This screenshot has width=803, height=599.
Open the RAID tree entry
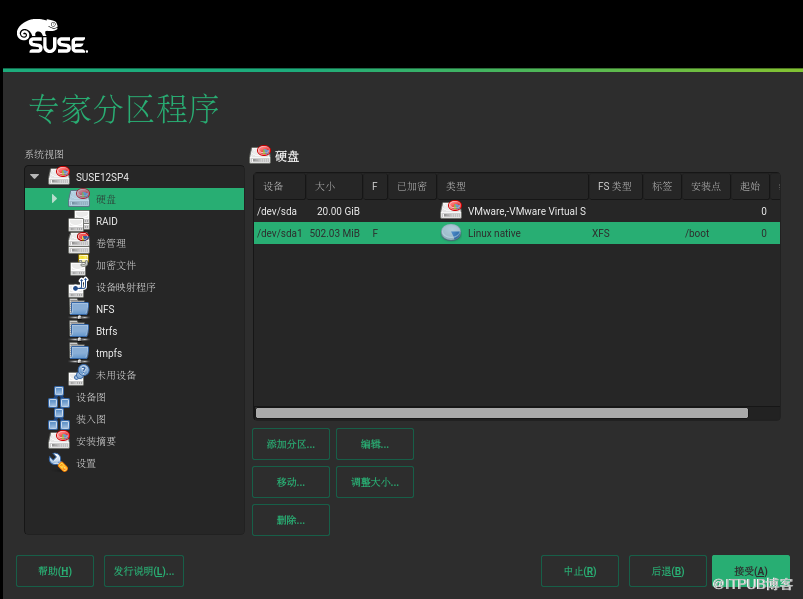pos(107,221)
